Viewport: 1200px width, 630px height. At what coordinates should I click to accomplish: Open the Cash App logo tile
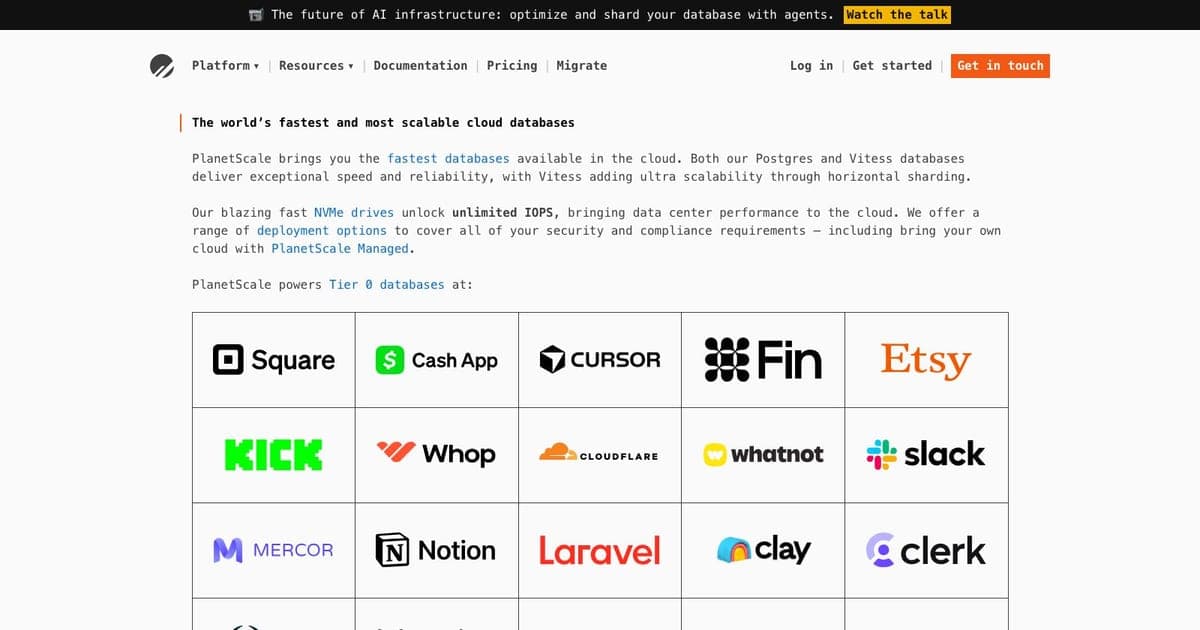coord(436,360)
